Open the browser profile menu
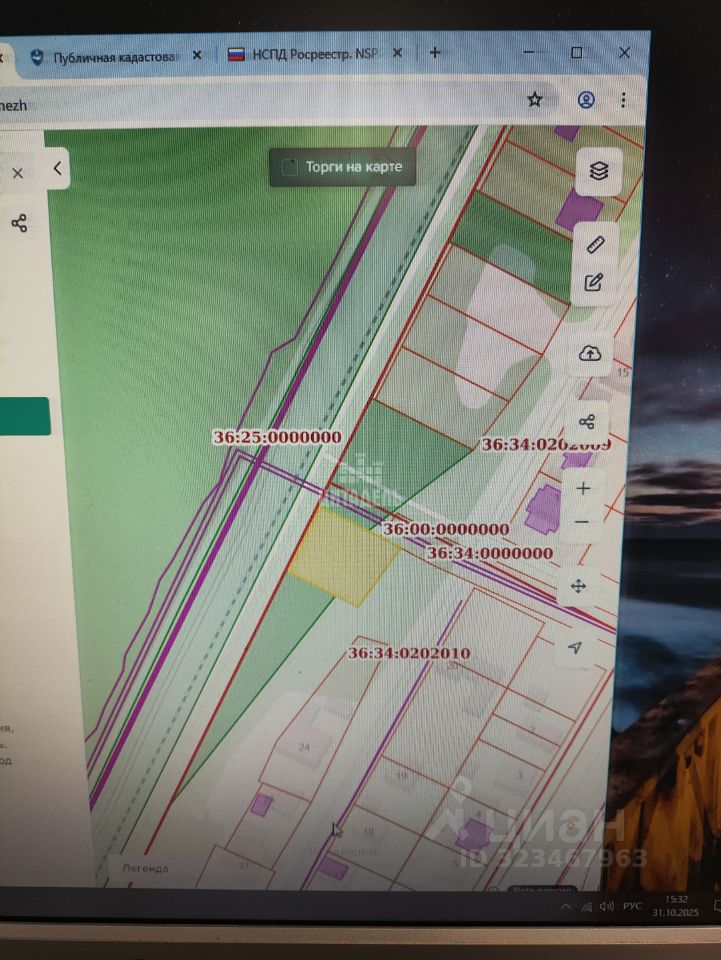This screenshot has height=960, width=721. coord(586,100)
